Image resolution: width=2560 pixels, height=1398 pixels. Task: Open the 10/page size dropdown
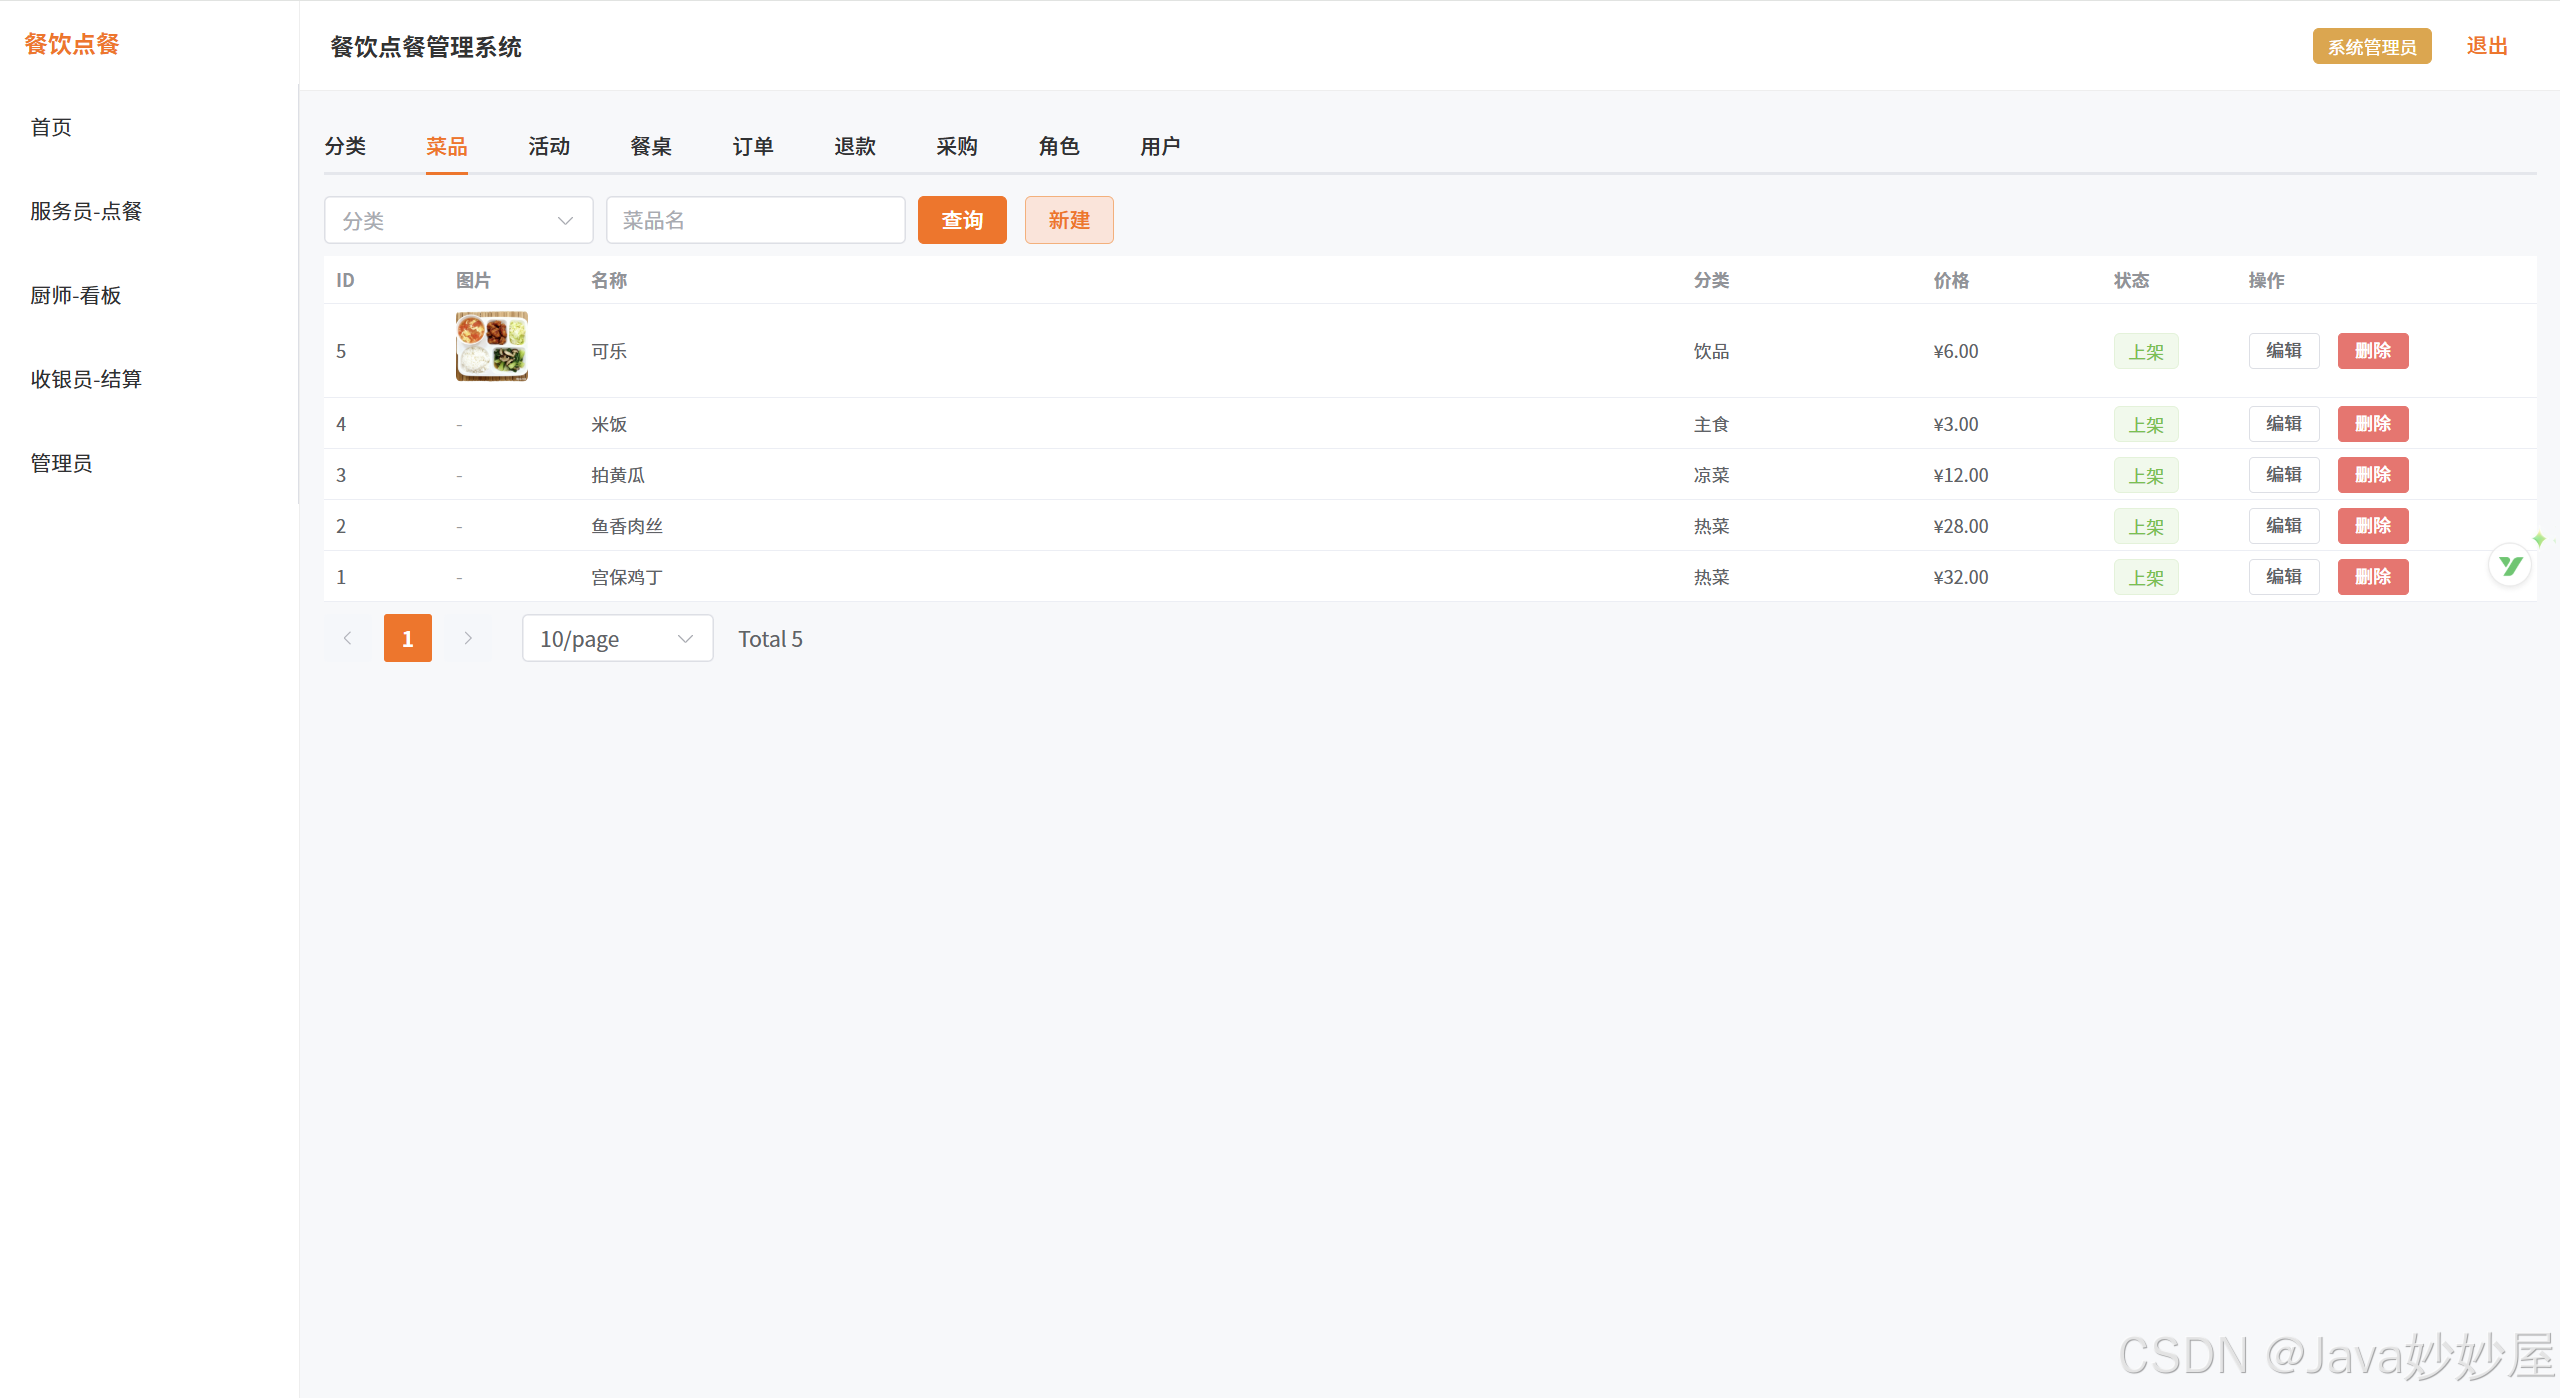pos(616,638)
